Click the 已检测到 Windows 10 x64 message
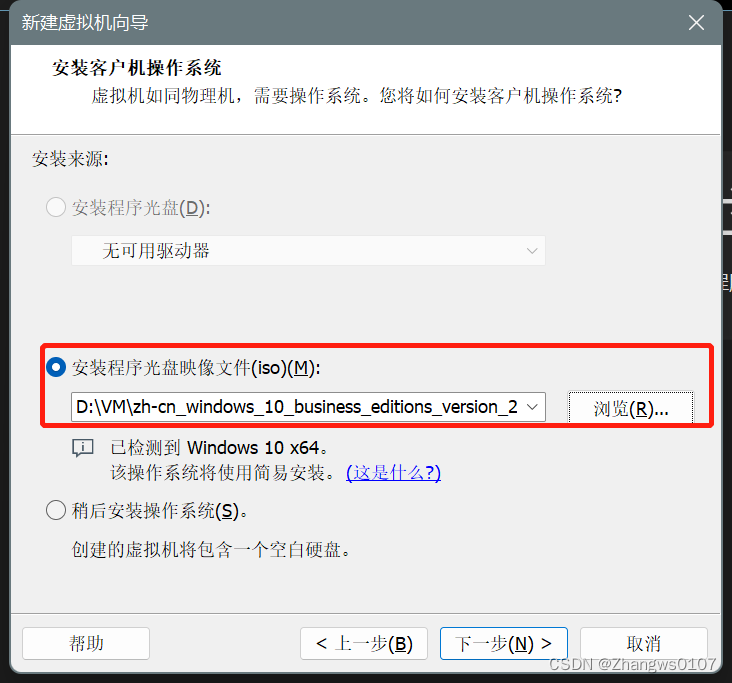This screenshot has height=683, width=732. (218, 448)
